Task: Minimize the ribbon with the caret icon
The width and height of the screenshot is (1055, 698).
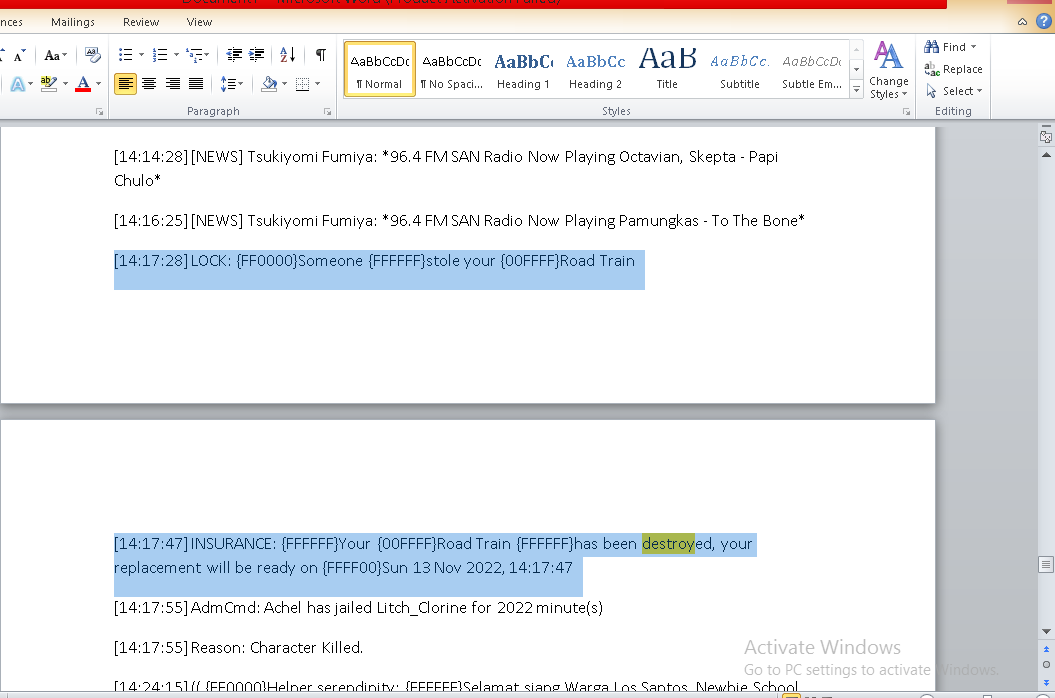Action: pyautogui.click(x=1022, y=22)
